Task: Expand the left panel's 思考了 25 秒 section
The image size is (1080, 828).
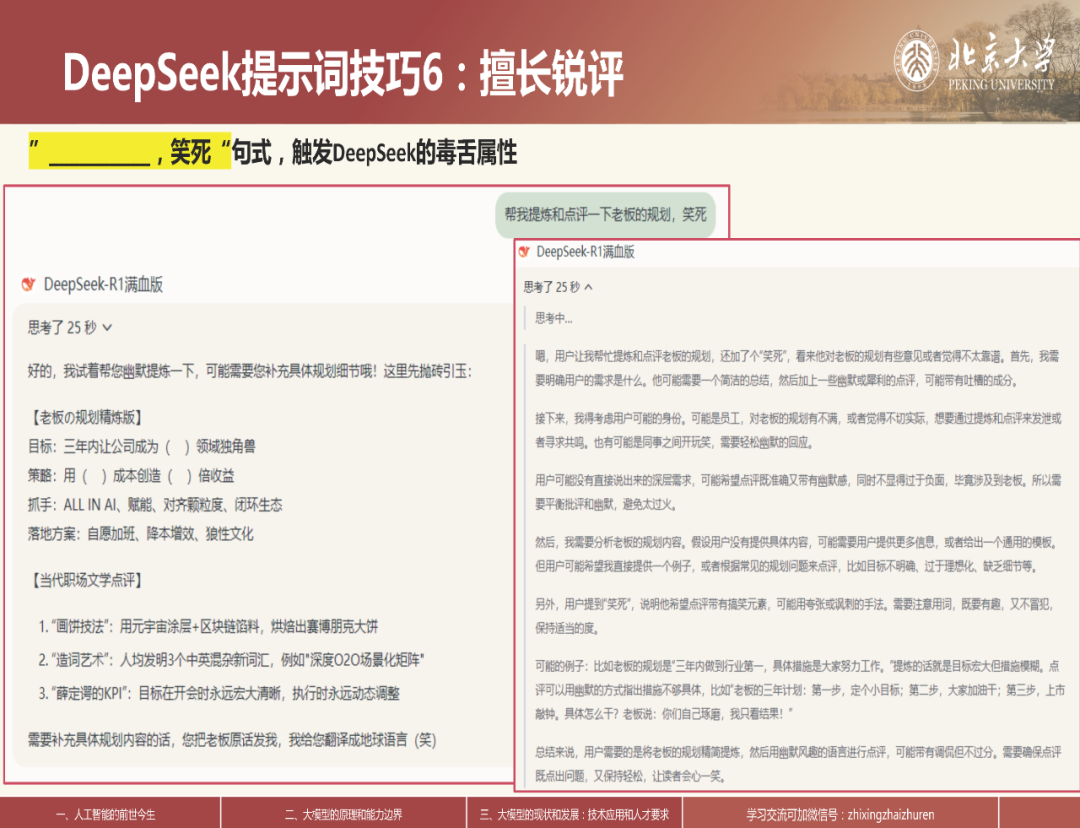Action: (107, 327)
